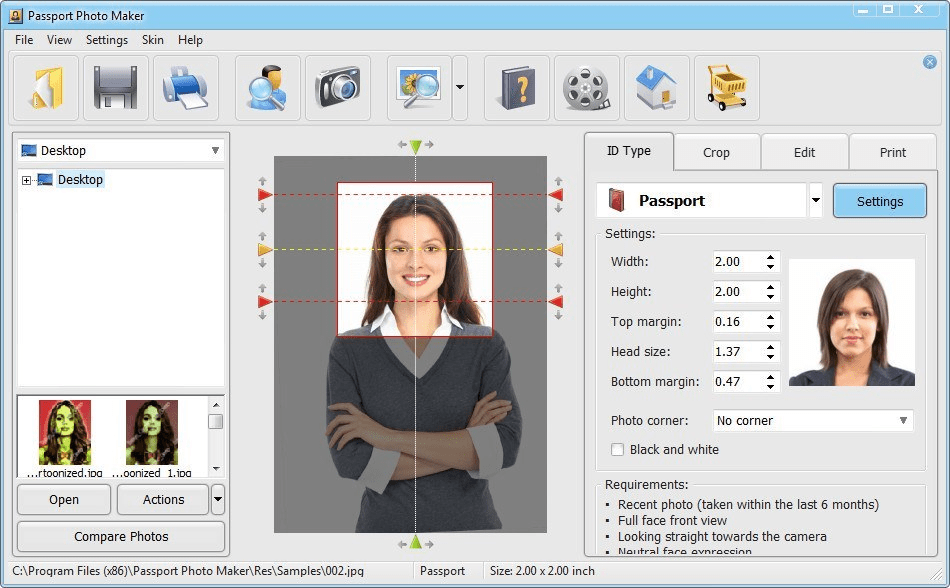Open an image folder
Image resolution: width=950 pixels, height=588 pixels.
45,87
